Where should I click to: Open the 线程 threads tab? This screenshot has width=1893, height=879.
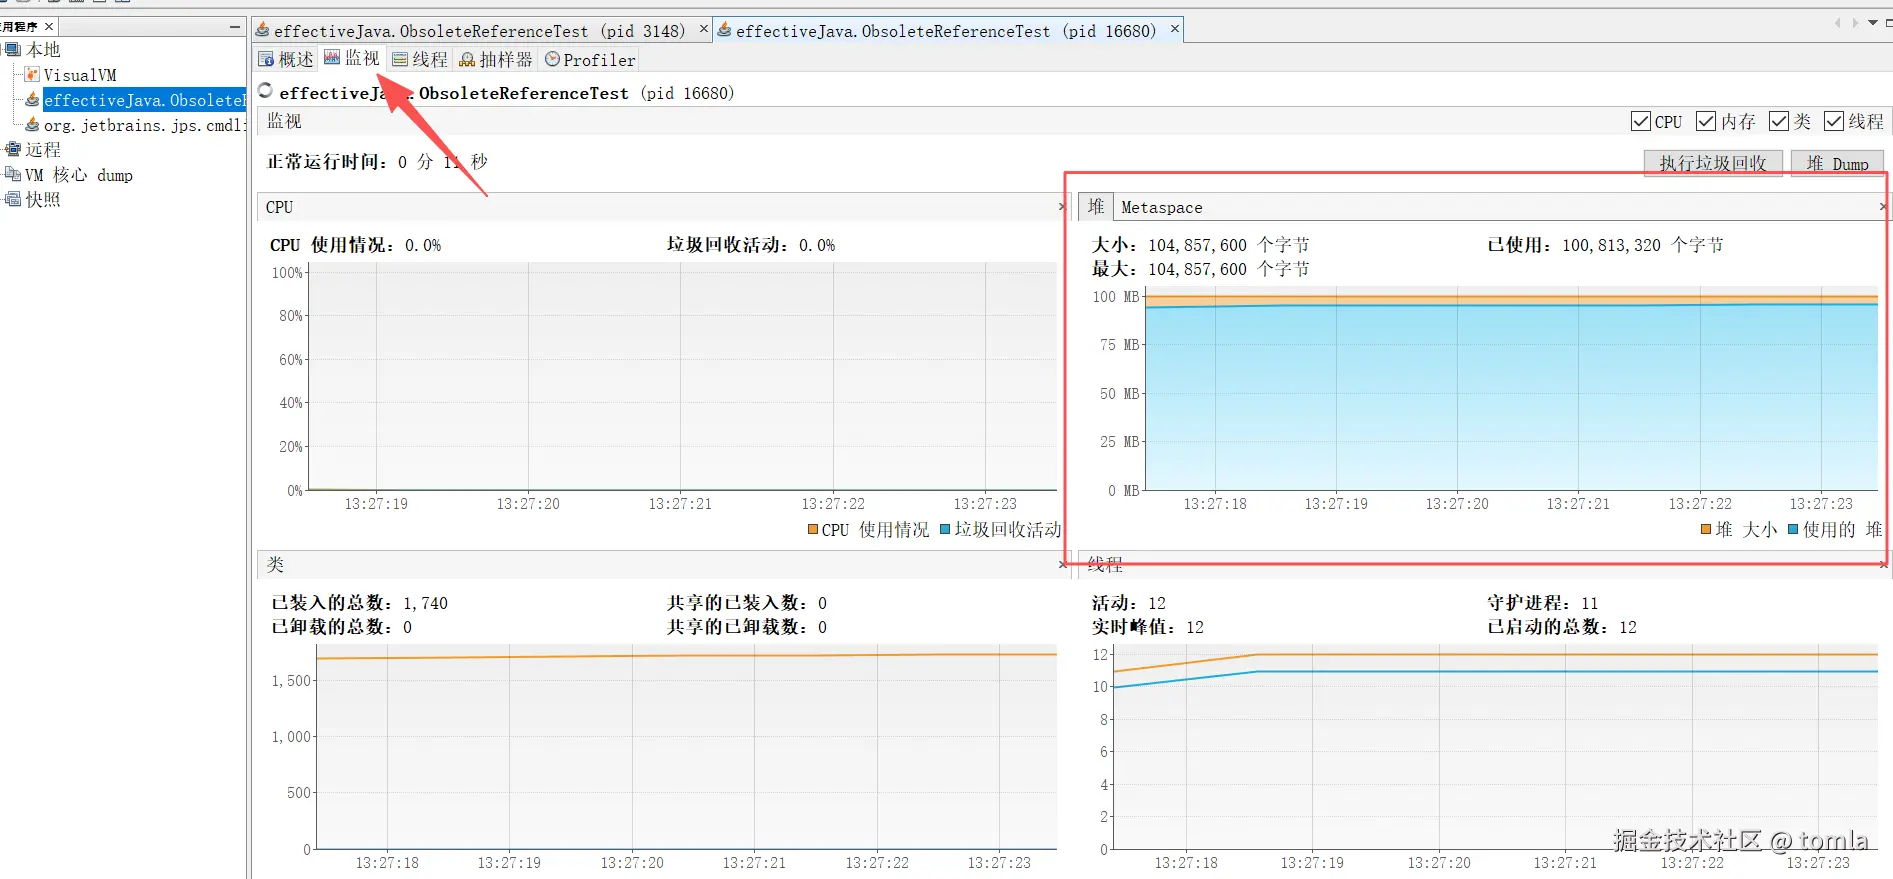tap(420, 59)
